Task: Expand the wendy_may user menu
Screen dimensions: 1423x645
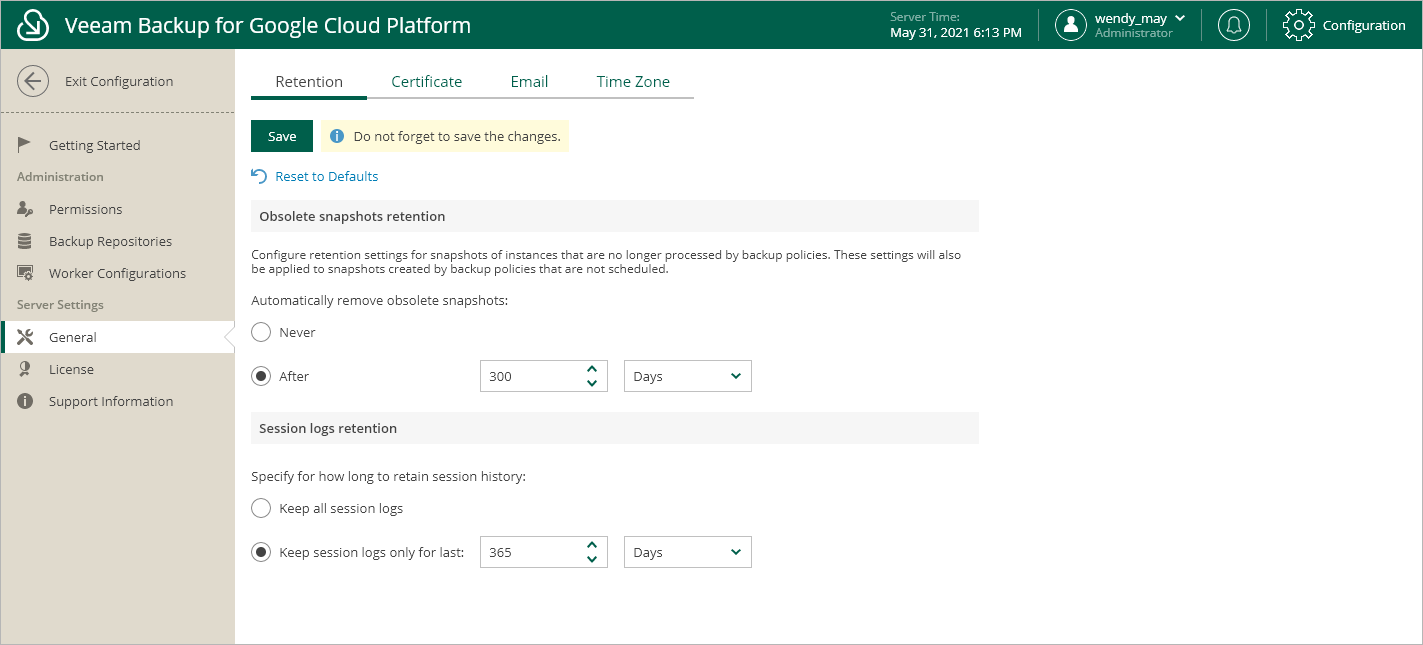Action: [x=1180, y=18]
